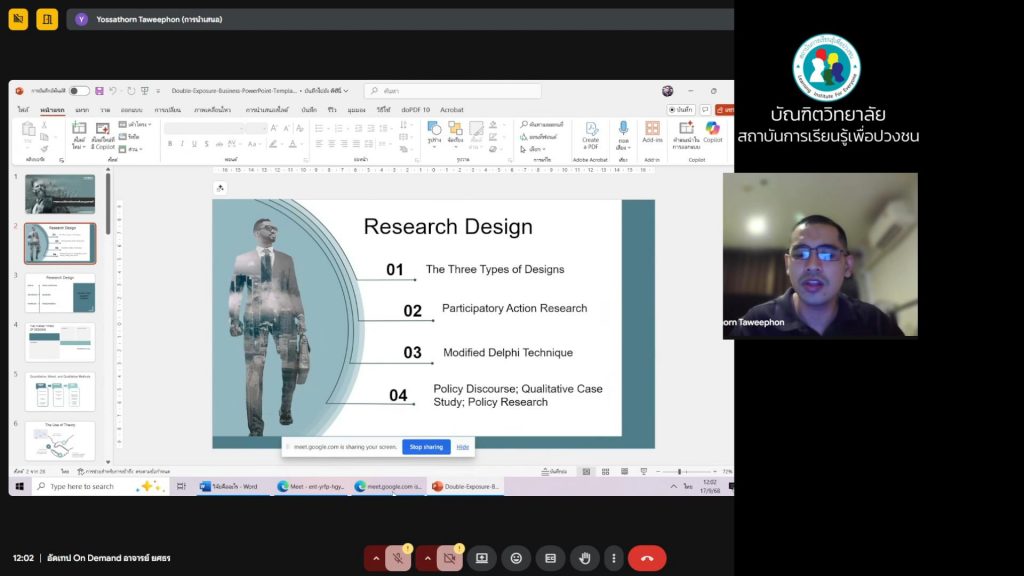Screen dimensions: 1024x576
Task: Open the emoji reactions button in Meet
Action: click(516, 558)
